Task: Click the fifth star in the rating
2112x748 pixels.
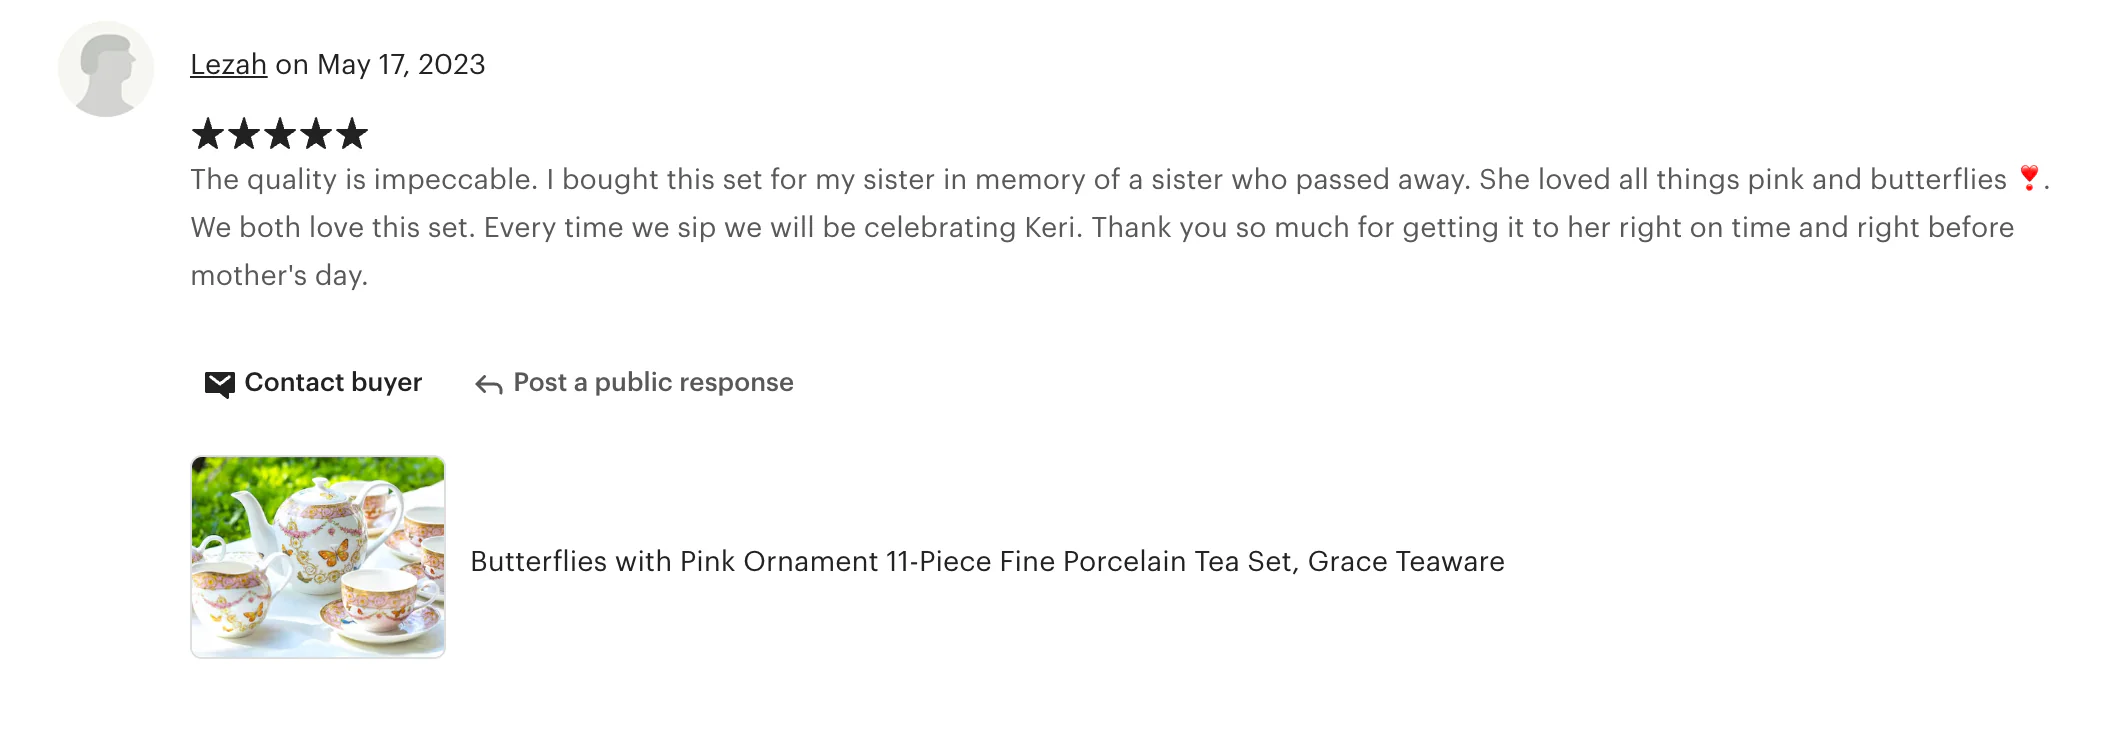Action: (352, 134)
